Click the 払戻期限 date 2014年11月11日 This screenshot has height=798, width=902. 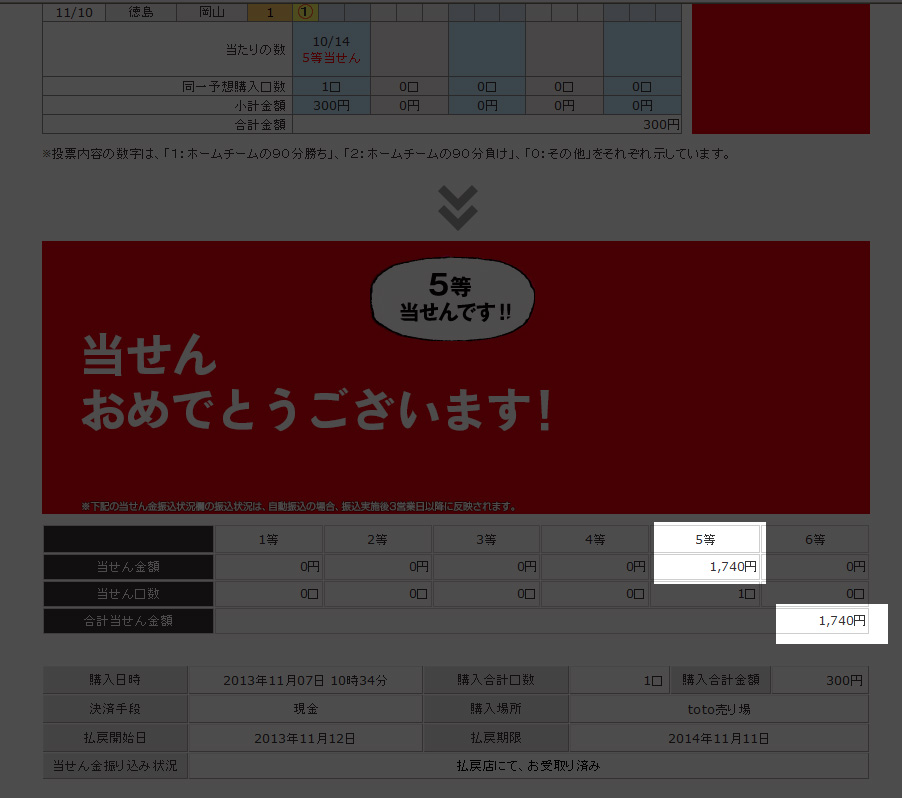click(718, 738)
